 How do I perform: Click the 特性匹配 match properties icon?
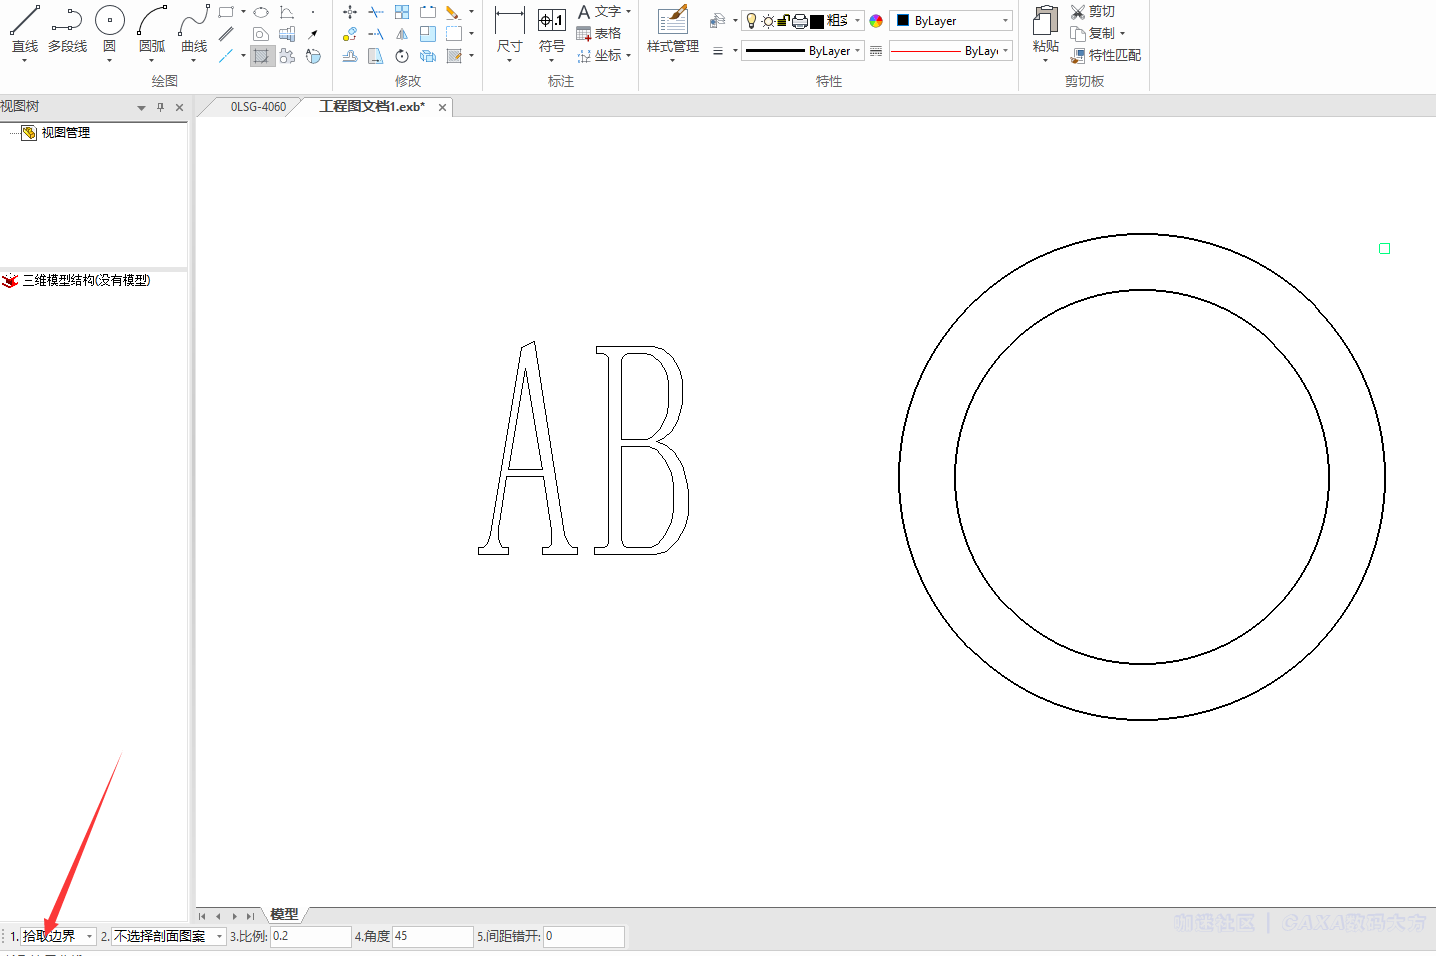[1105, 55]
